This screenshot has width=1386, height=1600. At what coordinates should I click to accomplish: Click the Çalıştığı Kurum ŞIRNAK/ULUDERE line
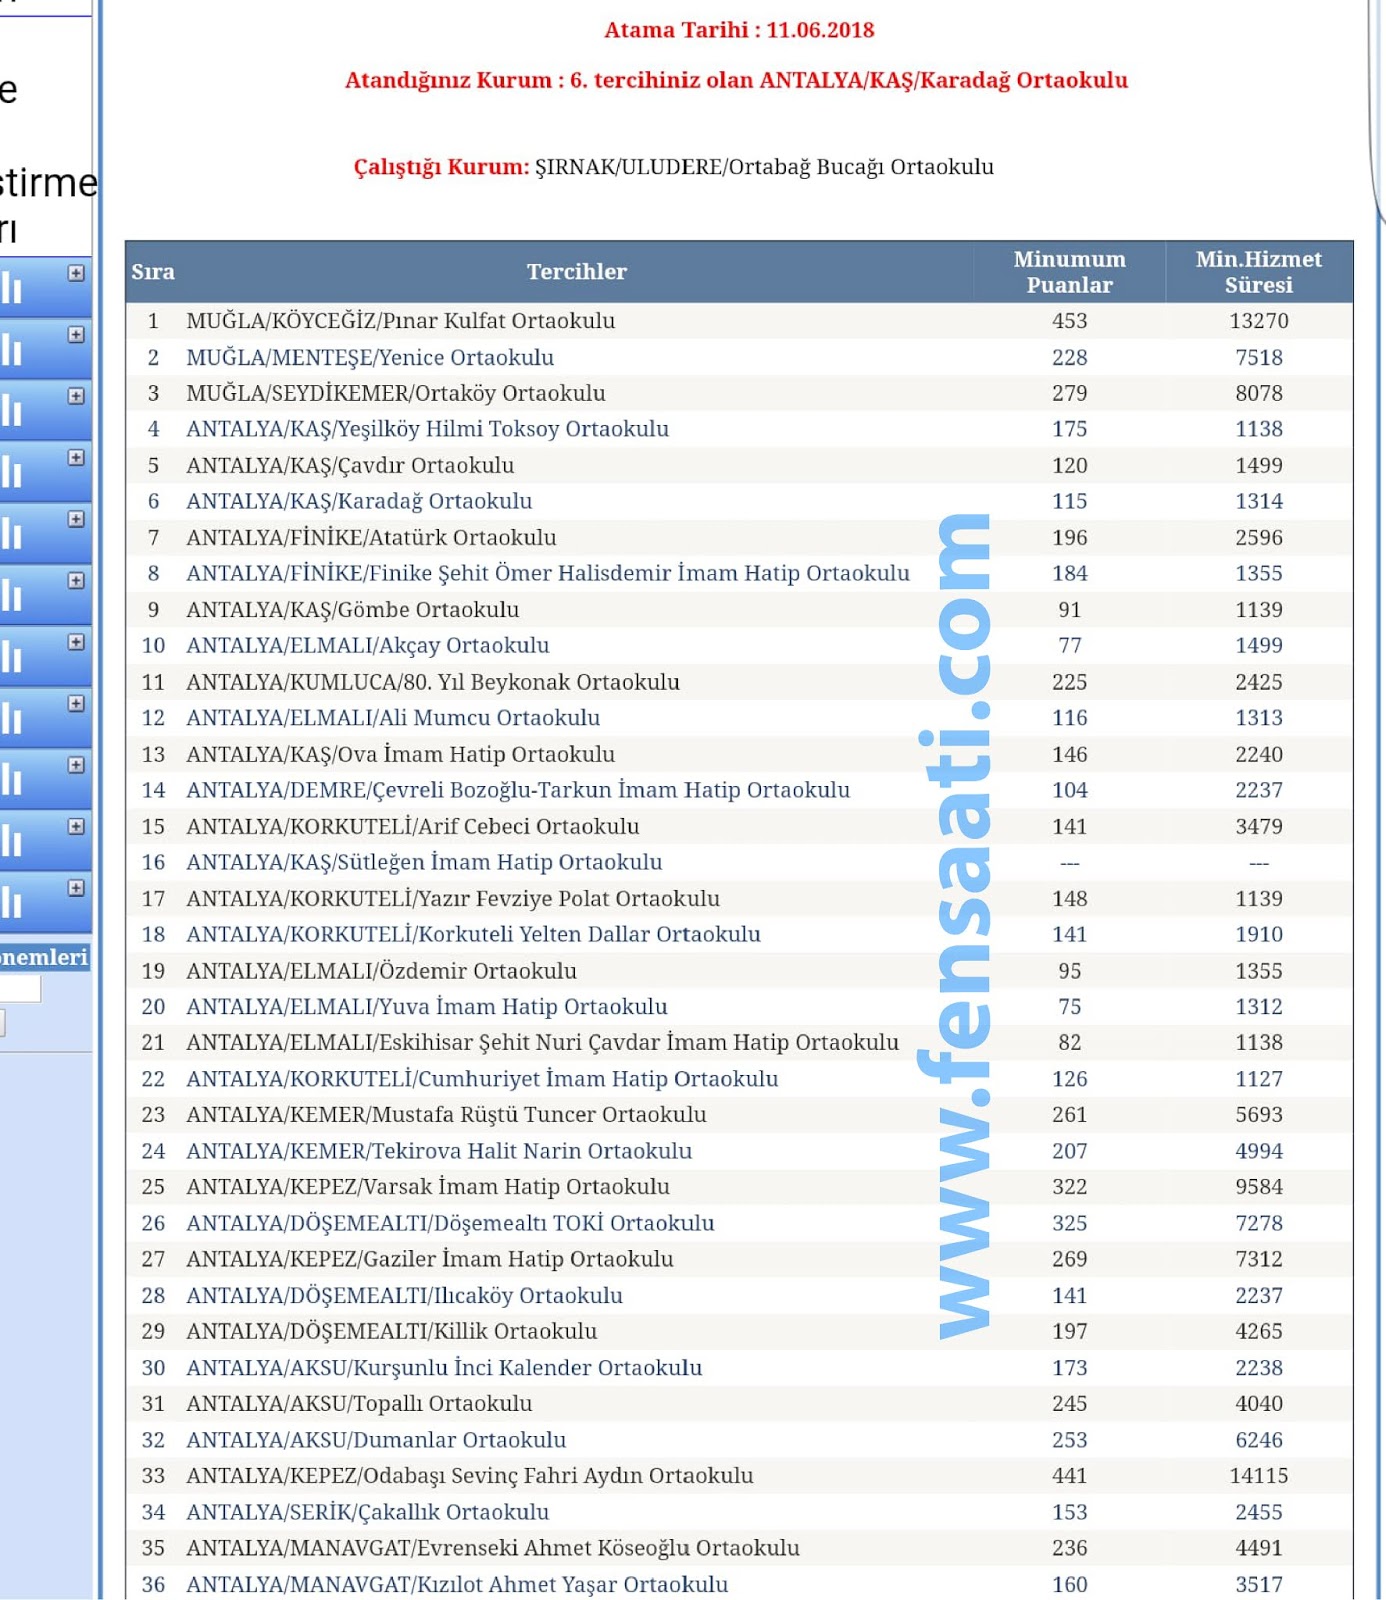673,167
